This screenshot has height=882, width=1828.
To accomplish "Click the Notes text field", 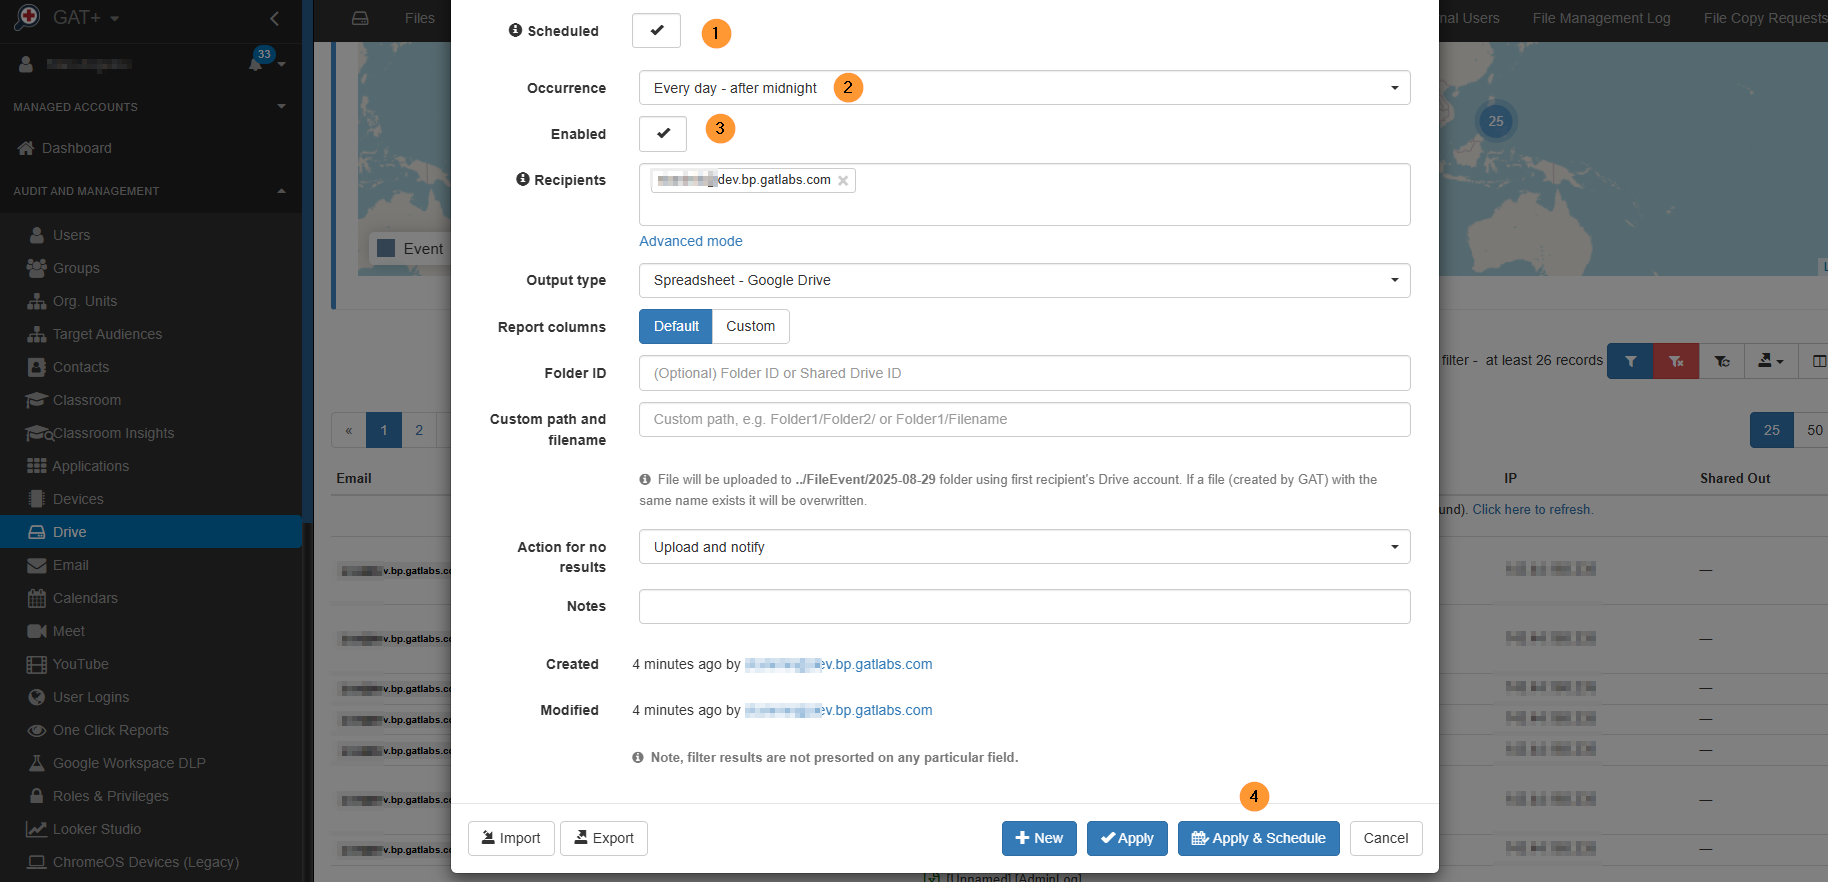I will (x=1024, y=606).
